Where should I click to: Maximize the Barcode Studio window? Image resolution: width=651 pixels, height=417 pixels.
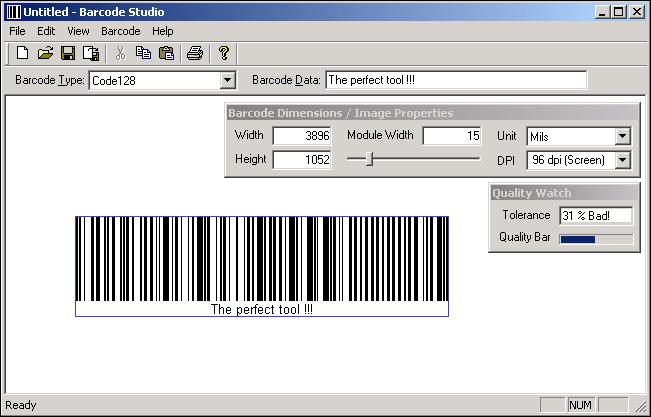[x=619, y=12]
